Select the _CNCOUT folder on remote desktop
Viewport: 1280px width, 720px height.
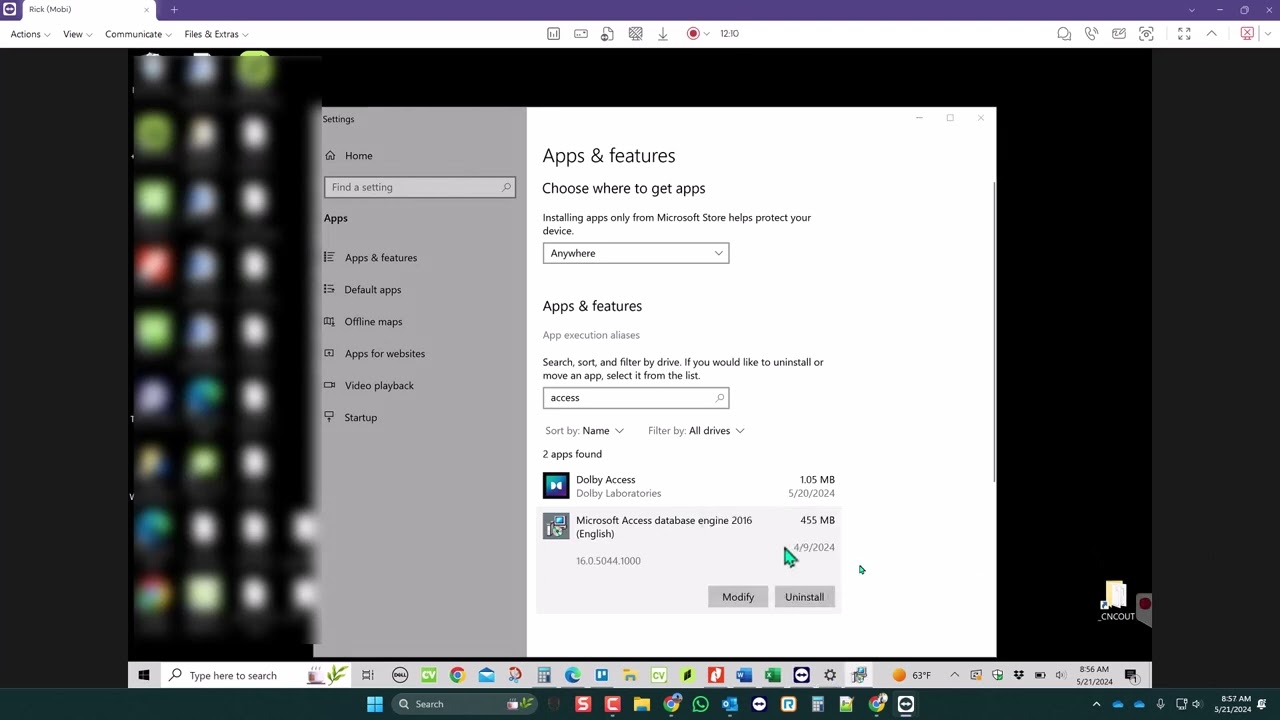(x=1116, y=601)
